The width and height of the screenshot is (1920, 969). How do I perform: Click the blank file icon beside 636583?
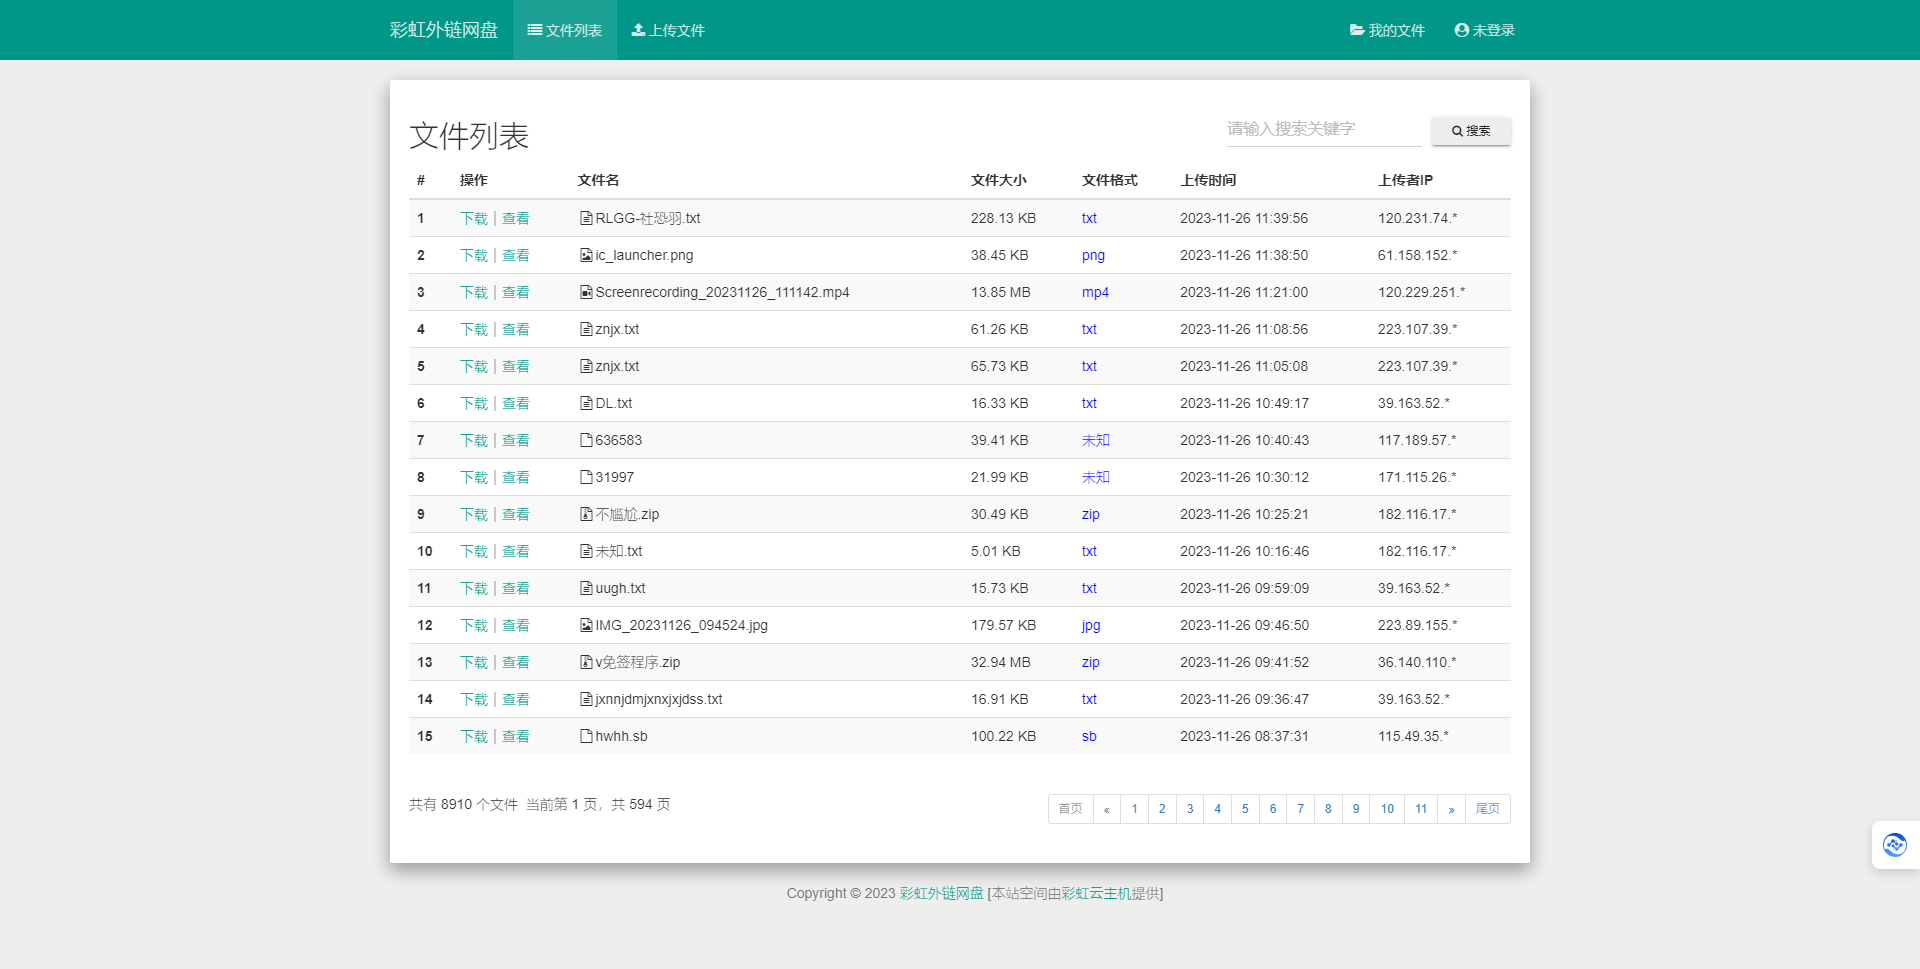click(x=586, y=440)
